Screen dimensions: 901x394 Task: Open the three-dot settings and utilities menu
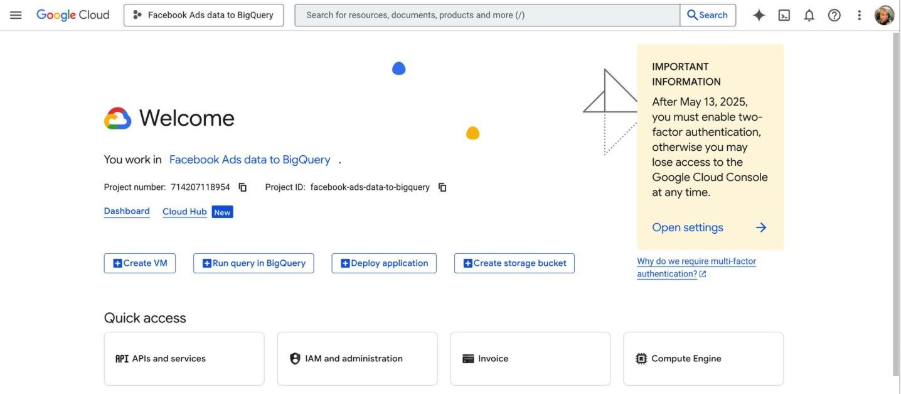pyautogui.click(x=859, y=16)
